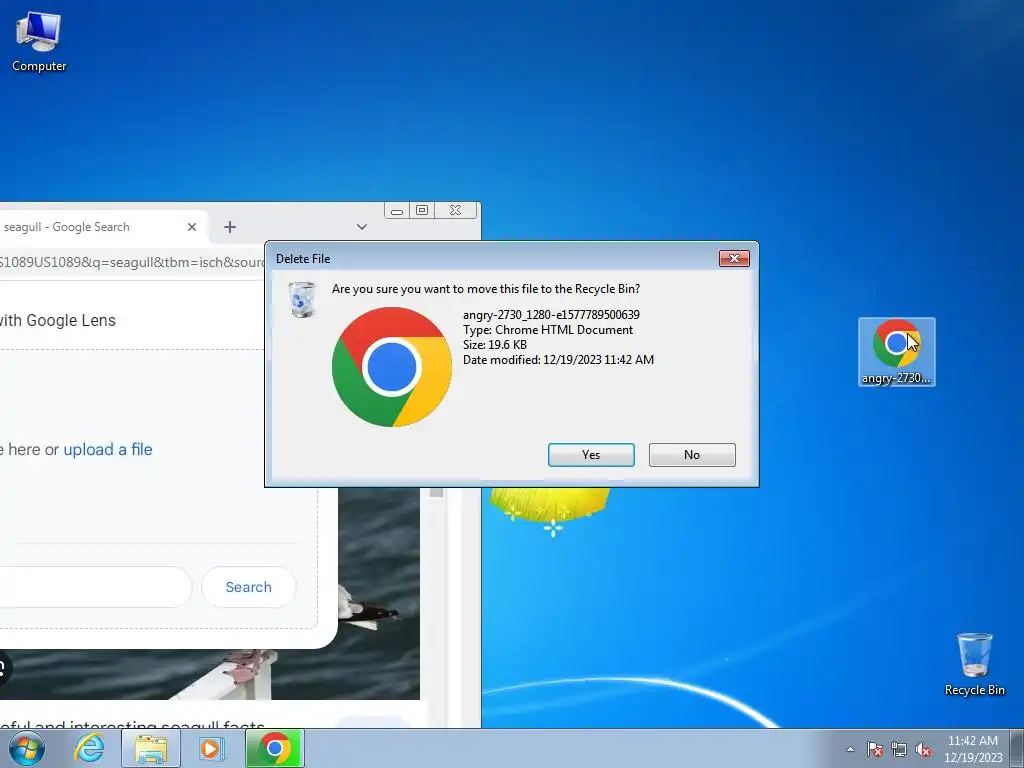The image size is (1024, 768).
Task: Confirm deletion with the Yes button
Action: coord(591,455)
